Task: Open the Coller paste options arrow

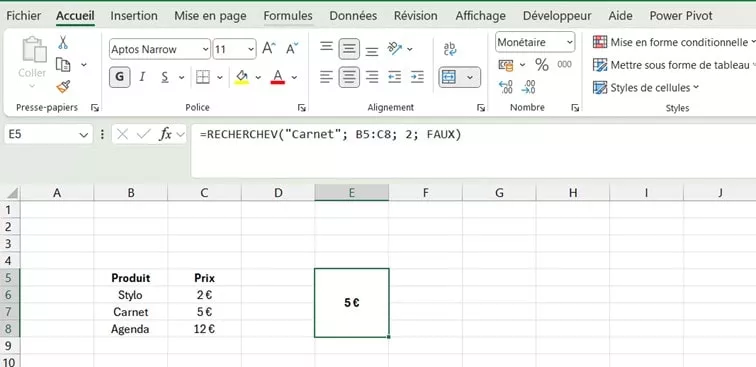Action: pos(32,86)
